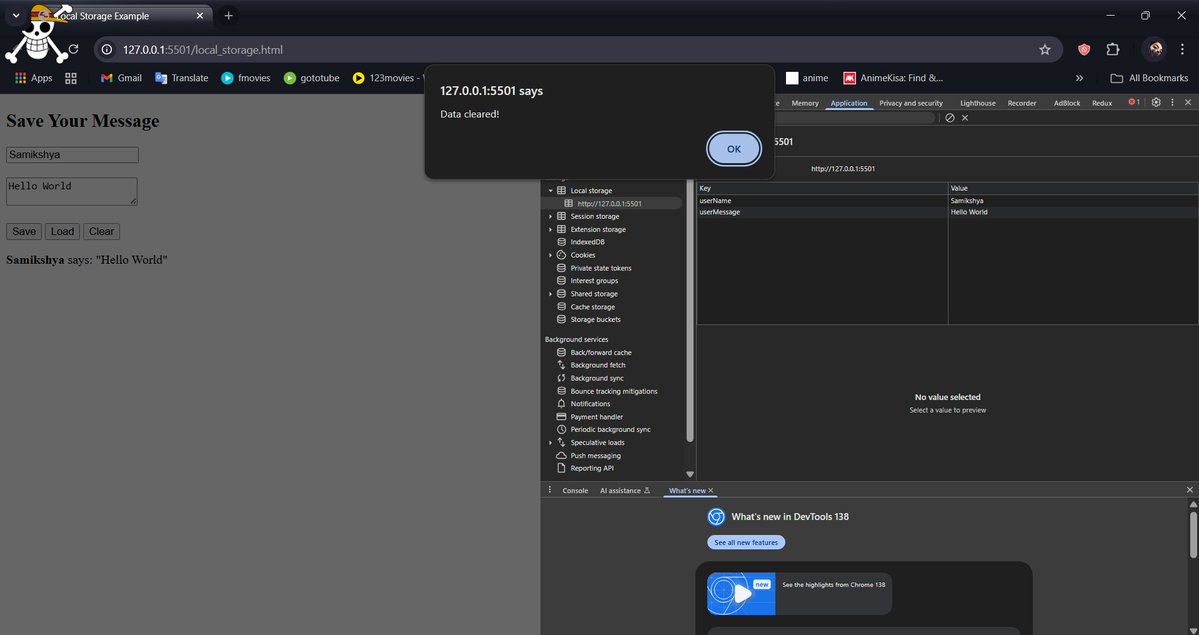Switch to the Recorder tab

click(1022, 103)
